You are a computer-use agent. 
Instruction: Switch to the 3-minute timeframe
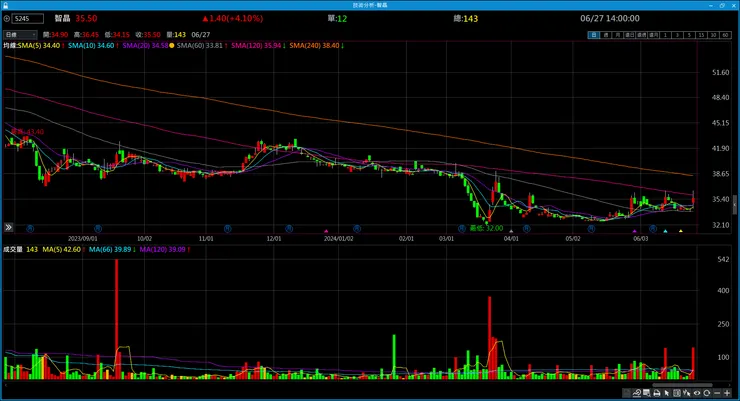click(x=677, y=35)
